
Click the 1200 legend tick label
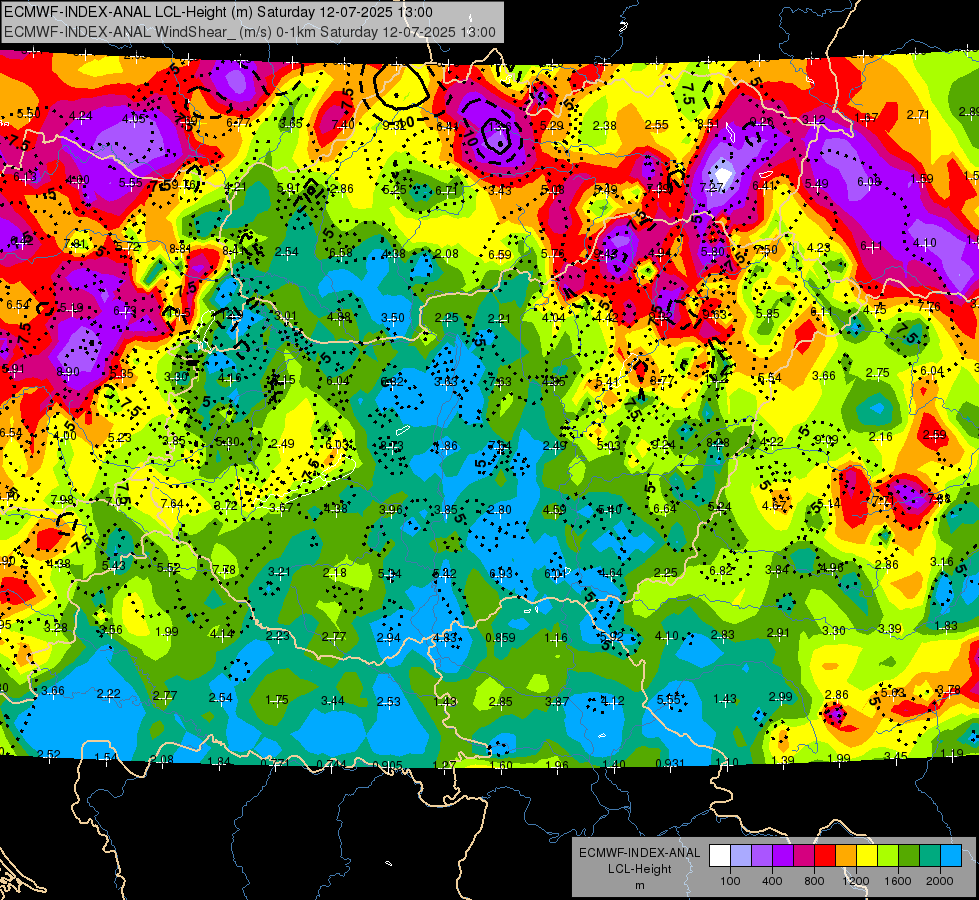click(x=856, y=881)
